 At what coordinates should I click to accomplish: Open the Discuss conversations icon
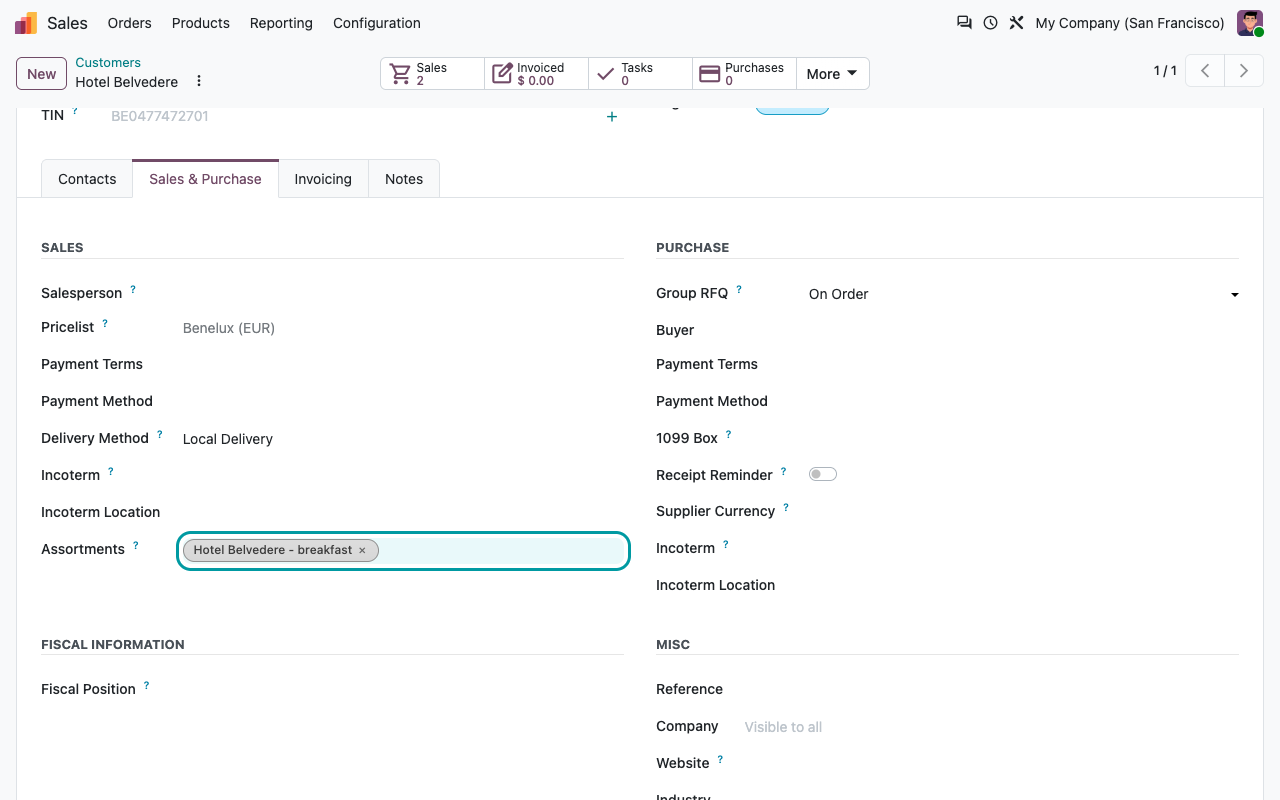[964, 23]
